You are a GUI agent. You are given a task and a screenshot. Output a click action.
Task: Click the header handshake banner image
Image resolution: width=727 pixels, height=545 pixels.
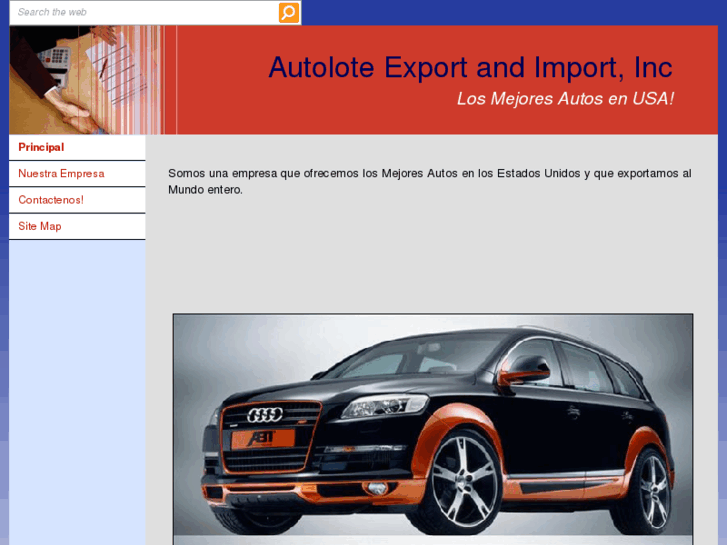pyautogui.click(x=93, y=80)
